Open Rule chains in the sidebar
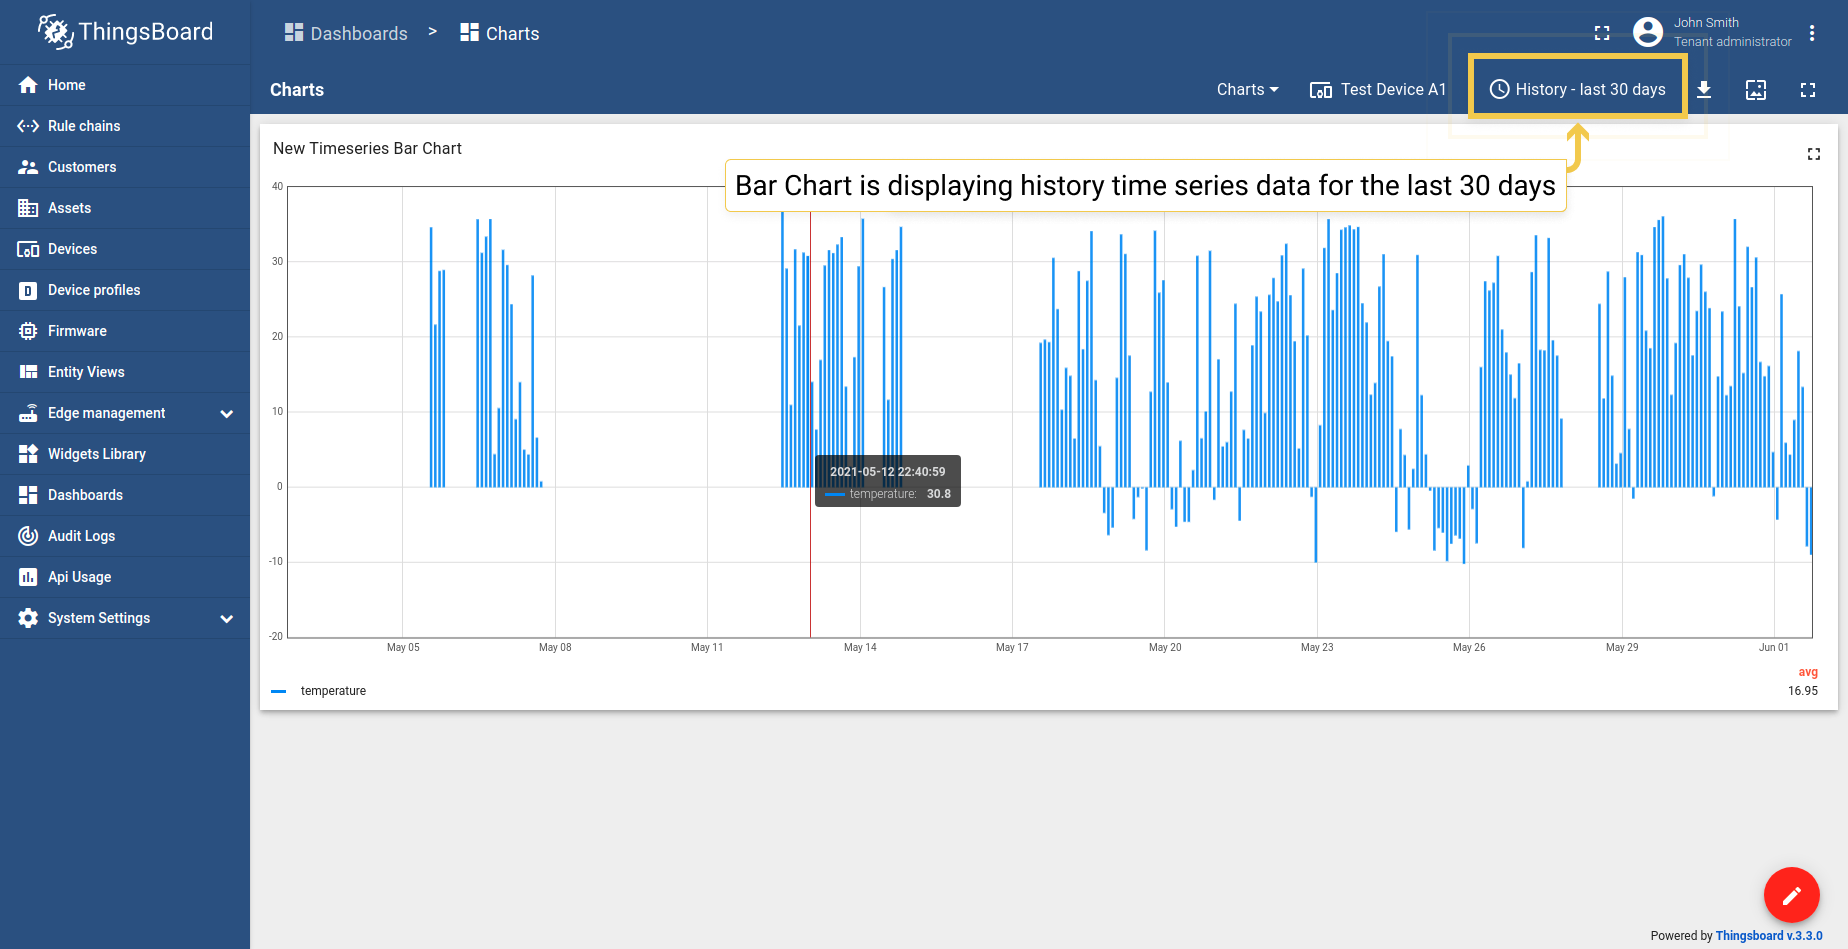Viewport: 1848px width, 949px height. tap(84, 126)
